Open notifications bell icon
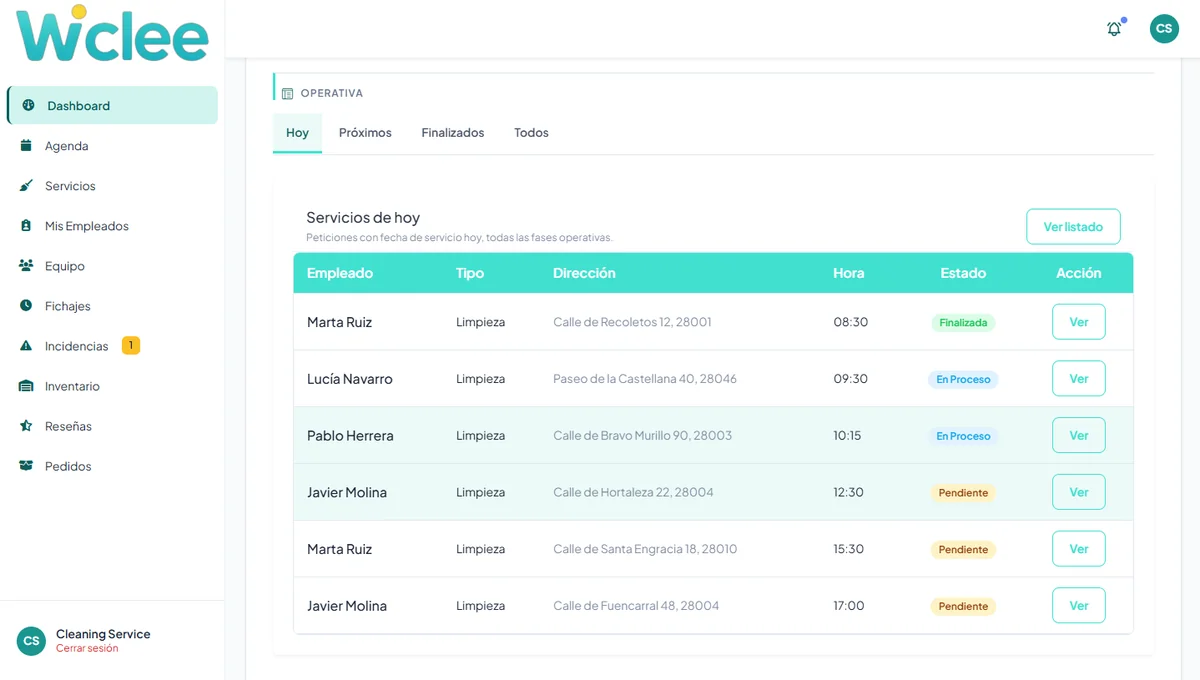The image size is (1200, 680). coord(1114,29)
